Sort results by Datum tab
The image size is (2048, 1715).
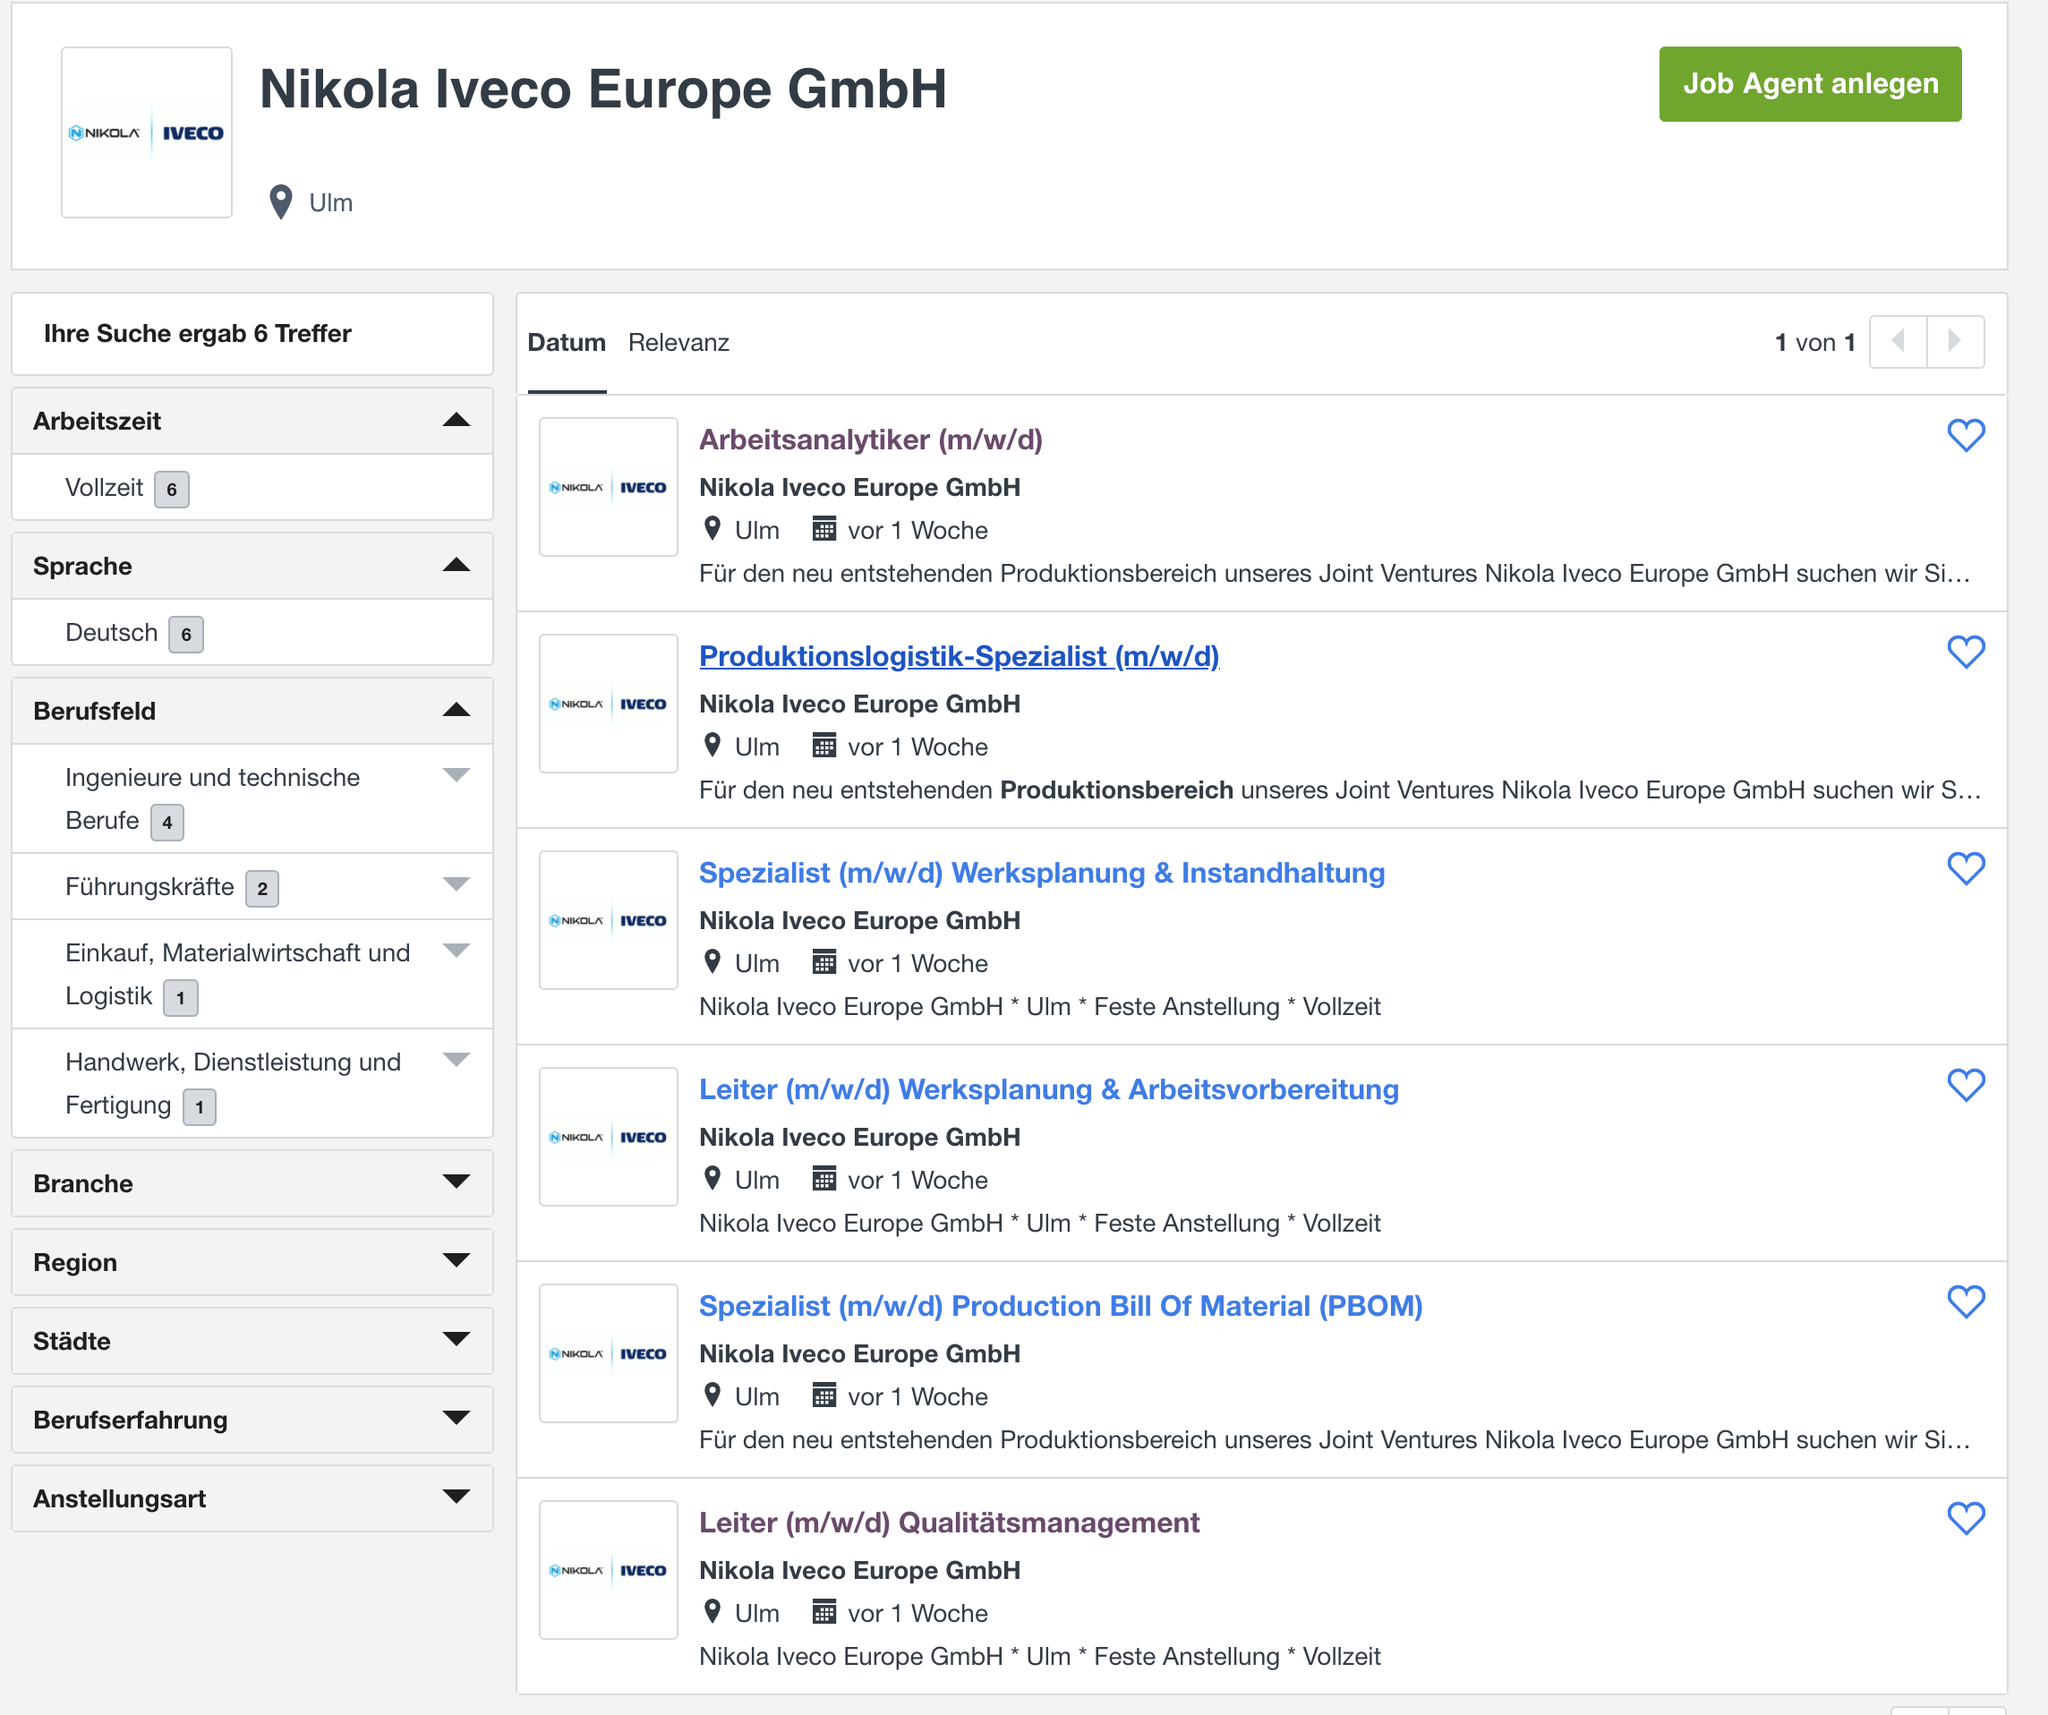point(567,342)
